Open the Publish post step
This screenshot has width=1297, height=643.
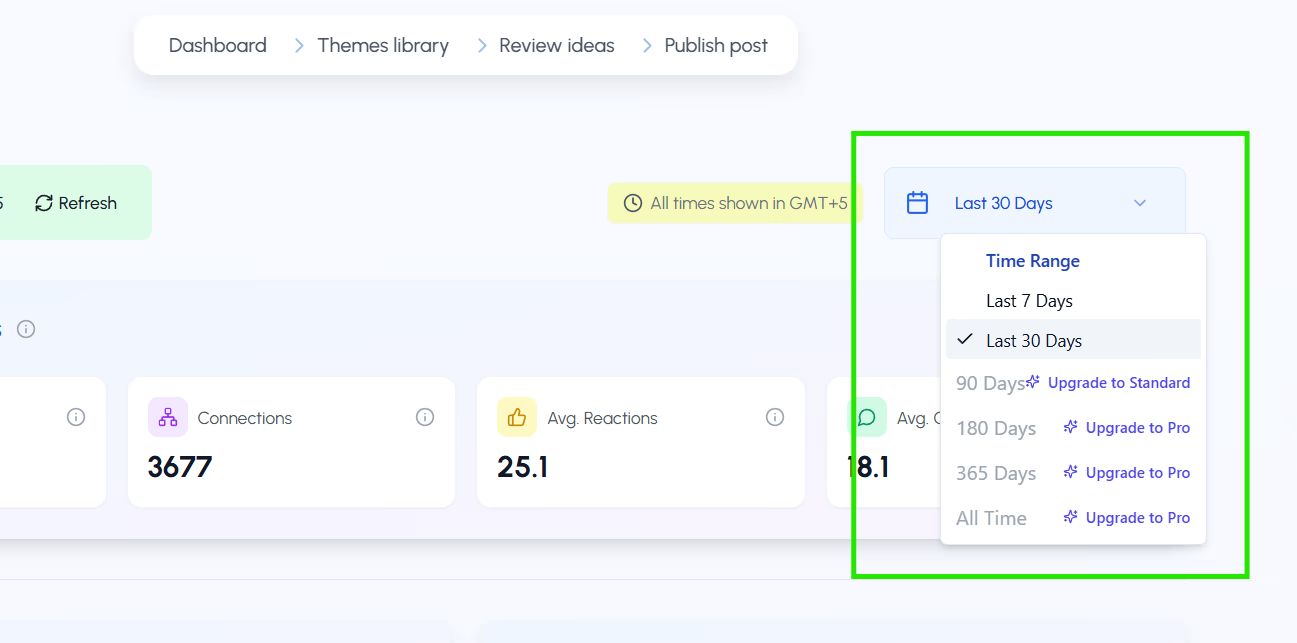716,45
